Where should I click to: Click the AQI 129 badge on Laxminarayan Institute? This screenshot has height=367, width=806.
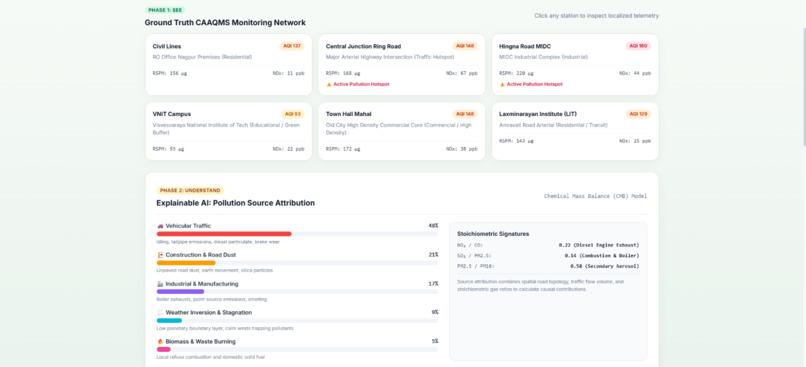(638, 114)
